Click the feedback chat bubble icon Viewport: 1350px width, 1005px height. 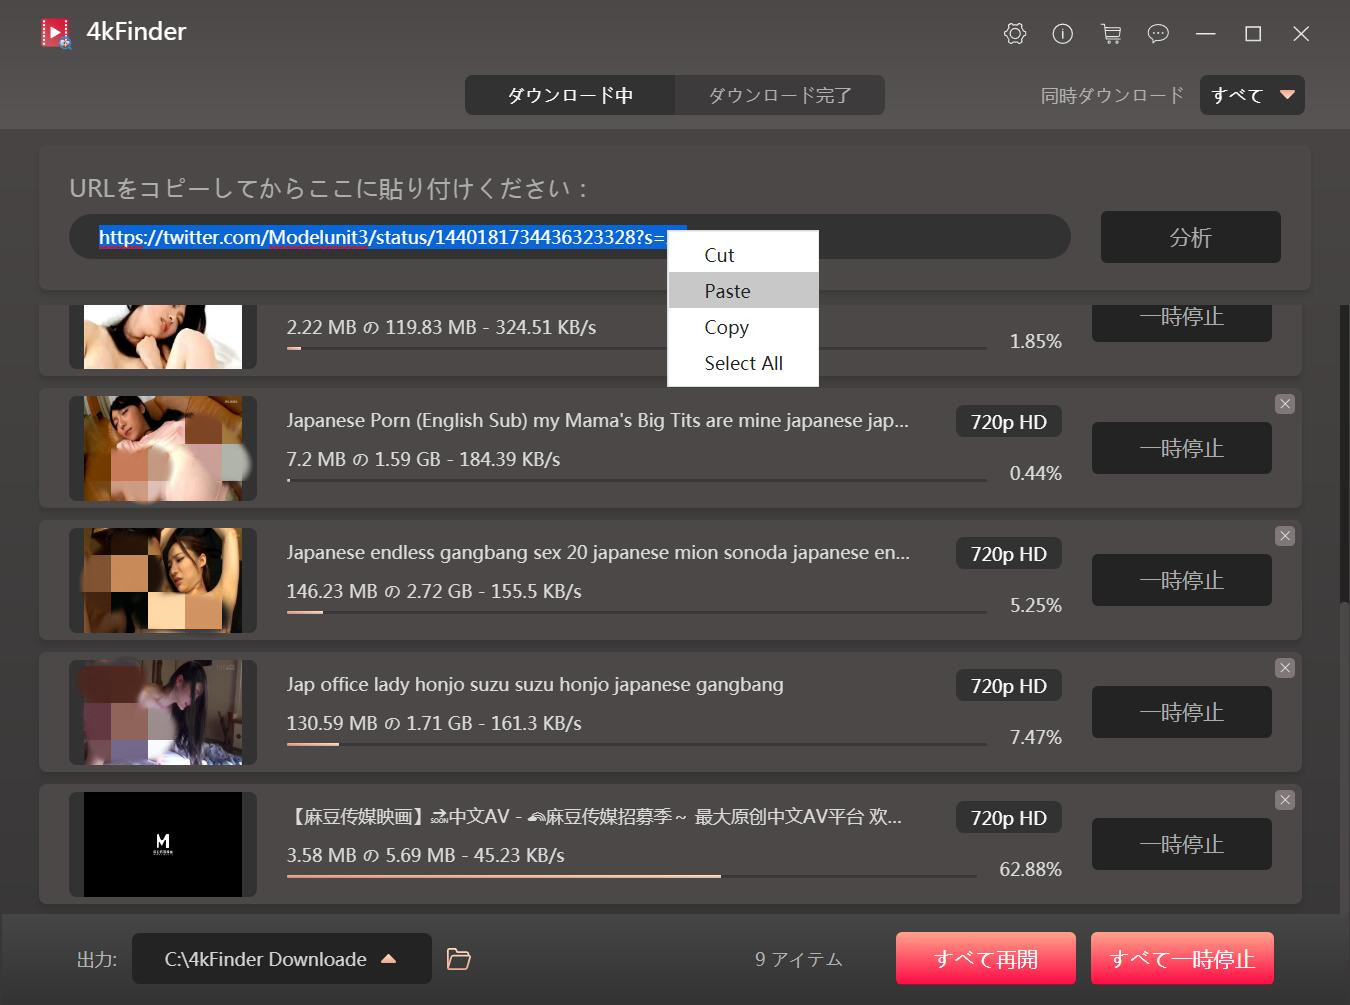click(x=1158, y=34)
